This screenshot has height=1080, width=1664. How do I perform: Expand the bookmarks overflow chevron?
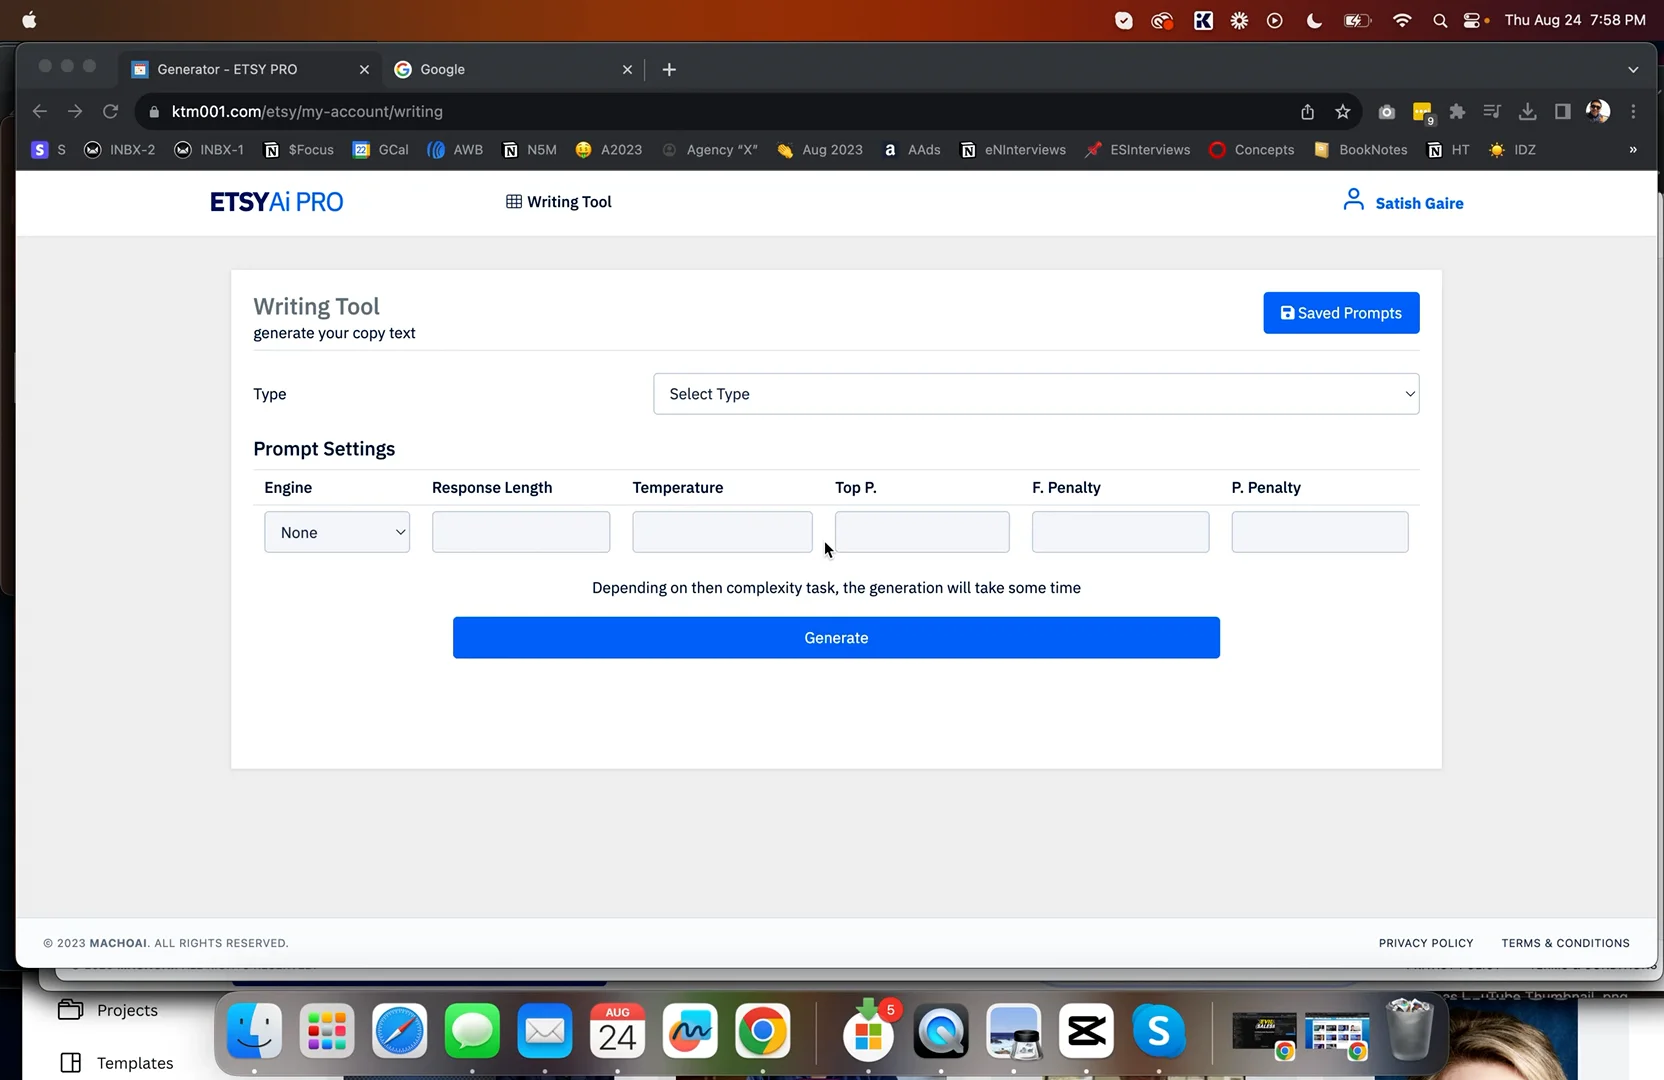(1632, 149)
